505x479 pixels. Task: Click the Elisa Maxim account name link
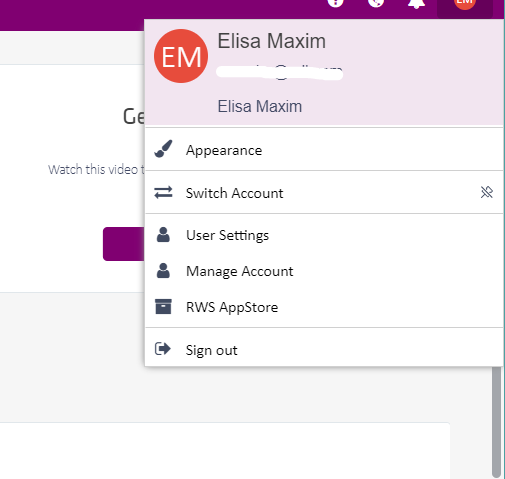pos(260,107)
